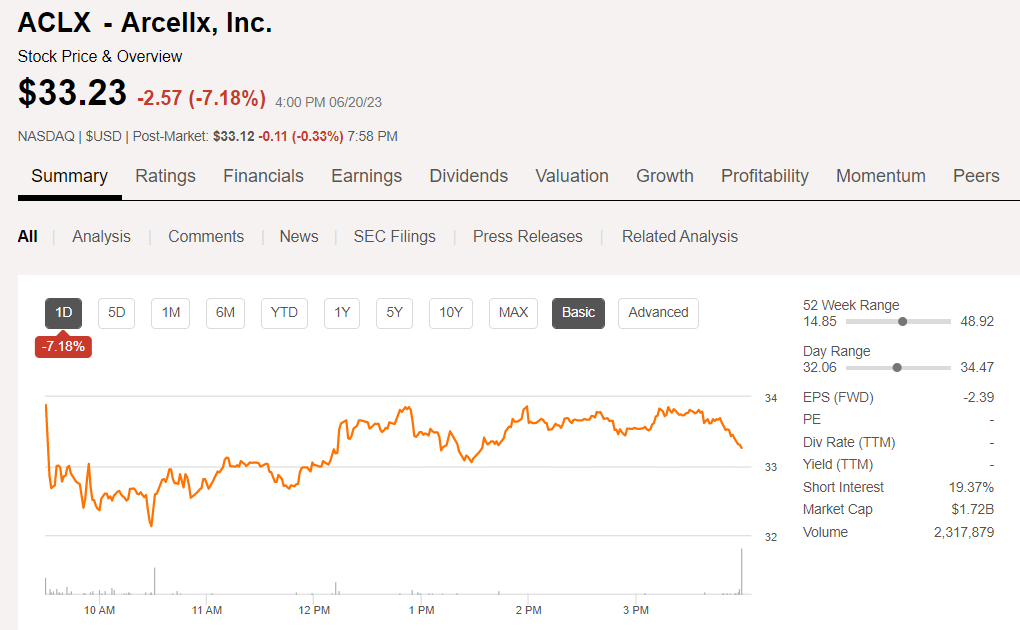
Task: Click the closing volume spike bar
Action: (742, 573)
